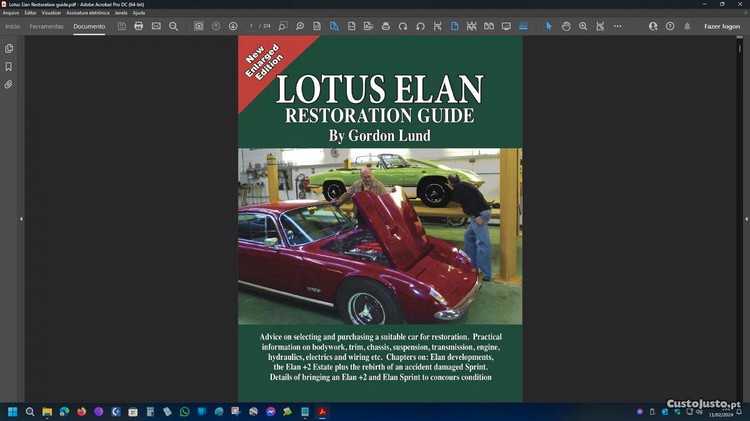Open WhatsApp from the Windows taskbar
The width and height of the screenshot is (750, 421).
click(x=184, y=411)
